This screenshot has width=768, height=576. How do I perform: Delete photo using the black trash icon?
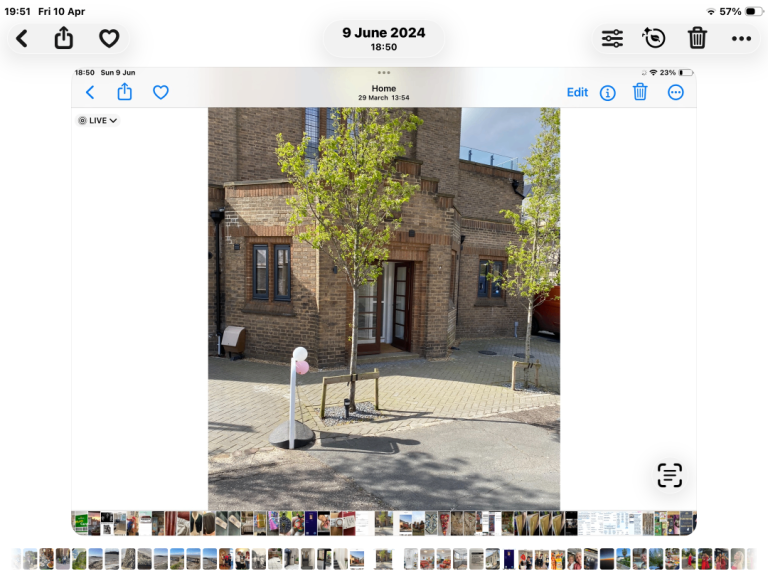pos(697,38)
